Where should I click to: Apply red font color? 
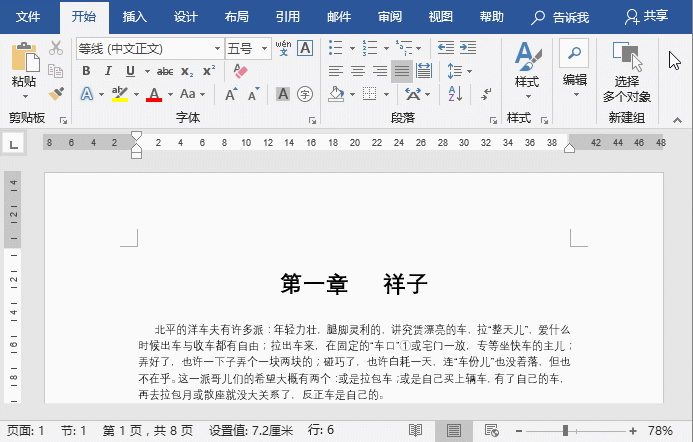pyautogui.click(x=154, y=94)
